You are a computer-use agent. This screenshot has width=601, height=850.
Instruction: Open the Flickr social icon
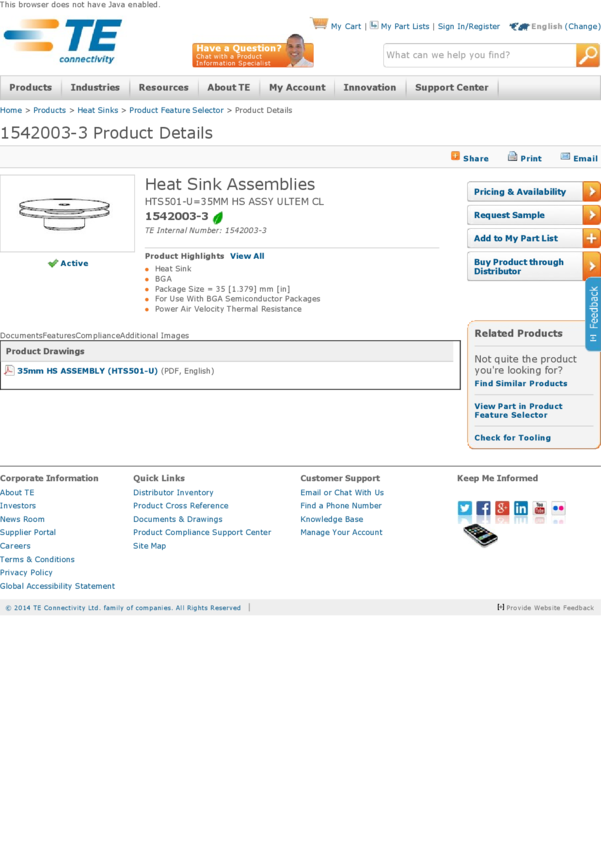(558, 508)
